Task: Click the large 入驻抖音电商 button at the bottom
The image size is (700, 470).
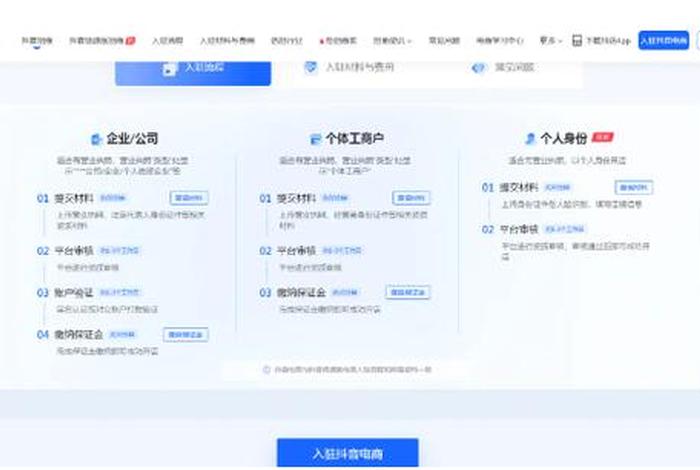Action: (347, 453)
